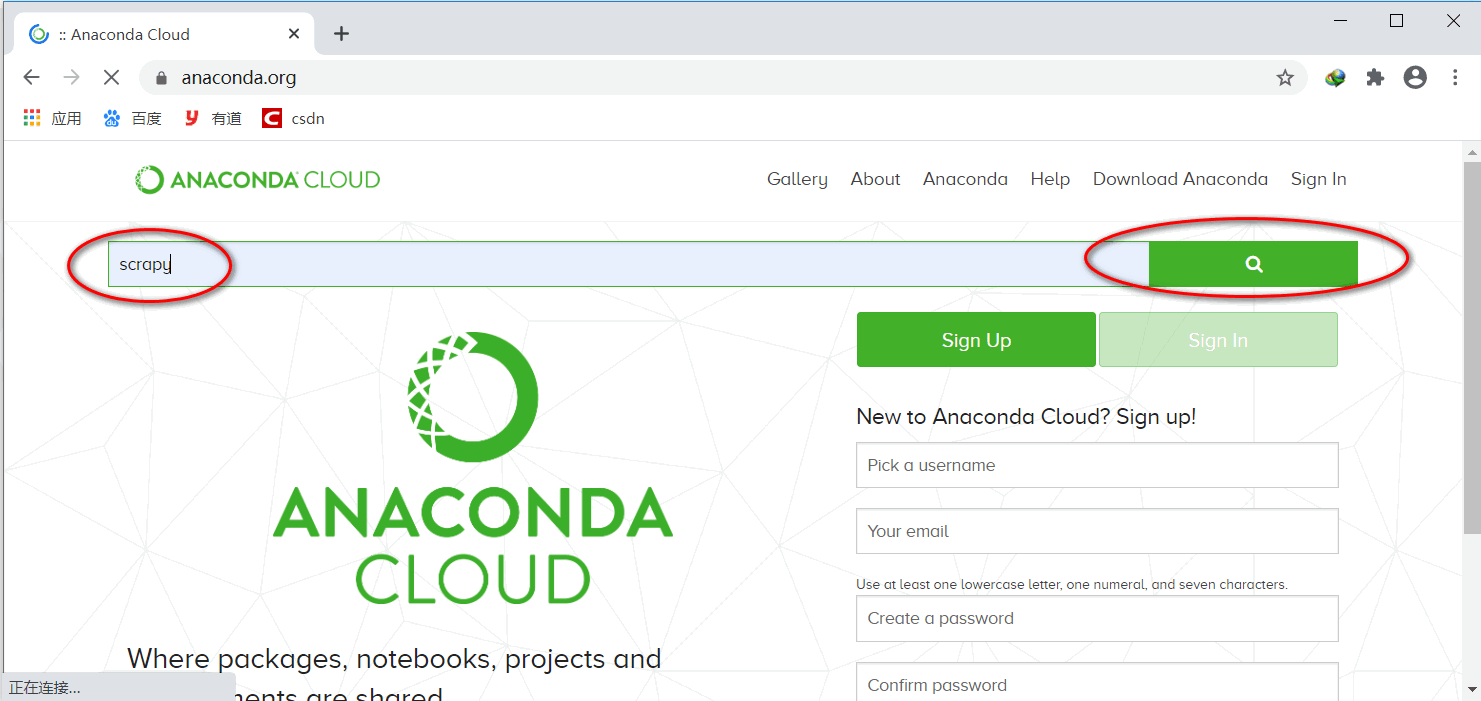Click the page scrollbar down arrow
The width and height of the screenshot is (1481, 701).
[x=1472, y=689]
